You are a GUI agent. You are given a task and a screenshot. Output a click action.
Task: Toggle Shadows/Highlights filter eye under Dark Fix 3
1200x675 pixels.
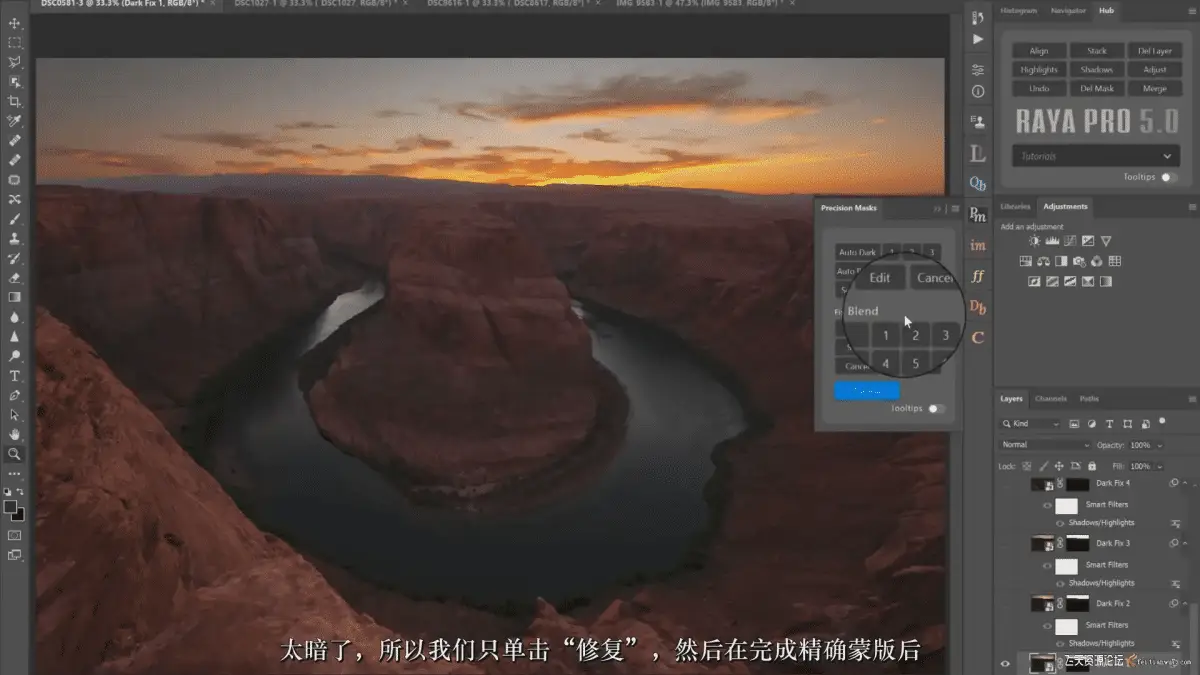(x=1060, y=583)
